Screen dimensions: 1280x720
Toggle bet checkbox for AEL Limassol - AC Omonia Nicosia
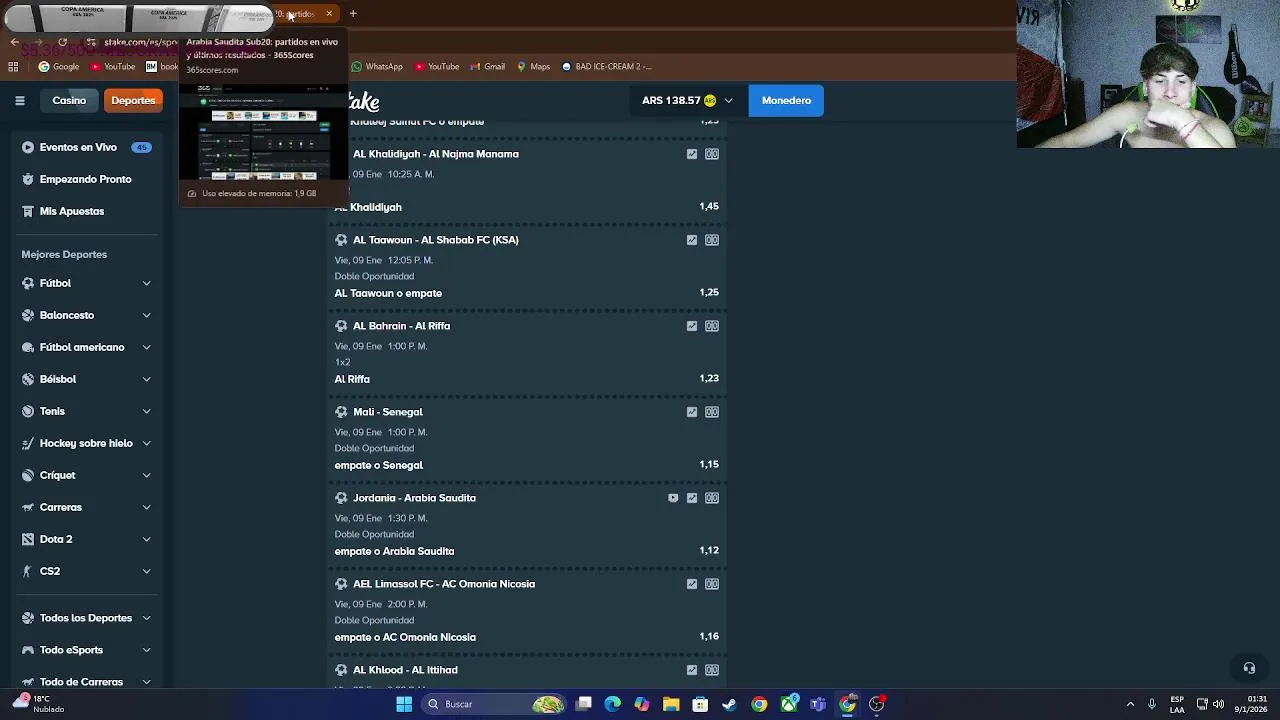(x=692, y=584)
